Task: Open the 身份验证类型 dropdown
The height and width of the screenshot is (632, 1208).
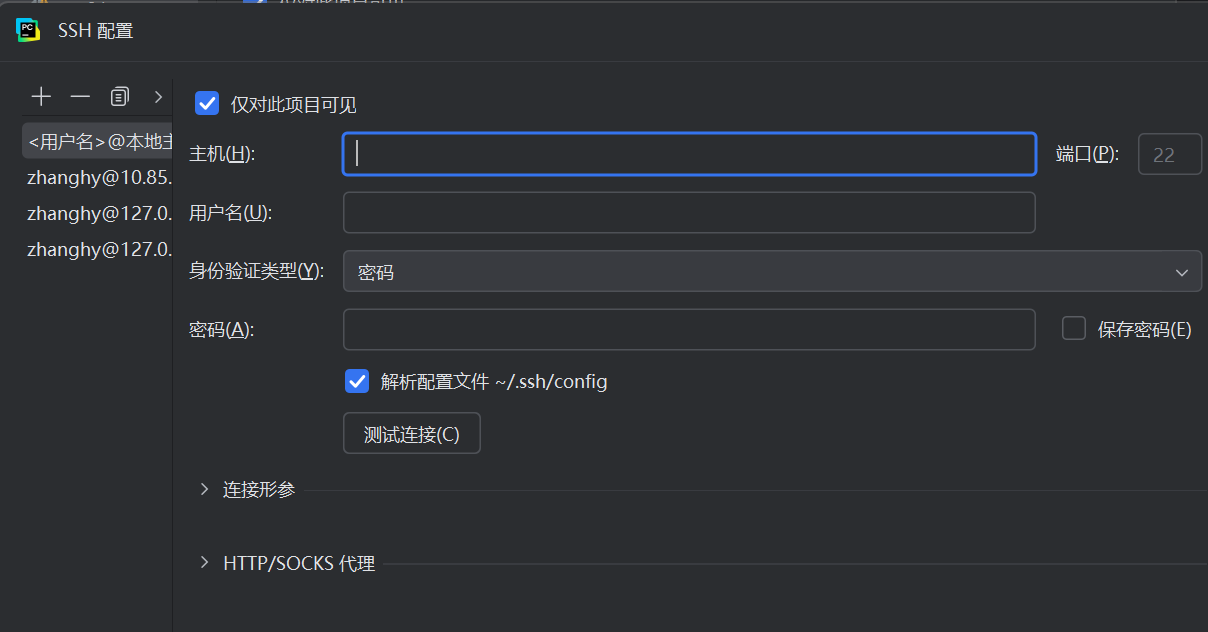Action: [x=771, y=272]
